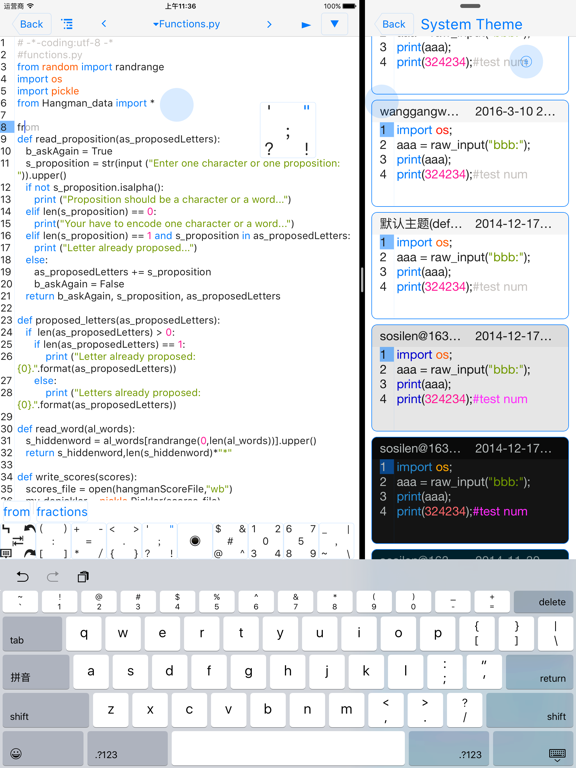
Task: Switch to numbers with right .?123 key
Action: pos(449,749)
